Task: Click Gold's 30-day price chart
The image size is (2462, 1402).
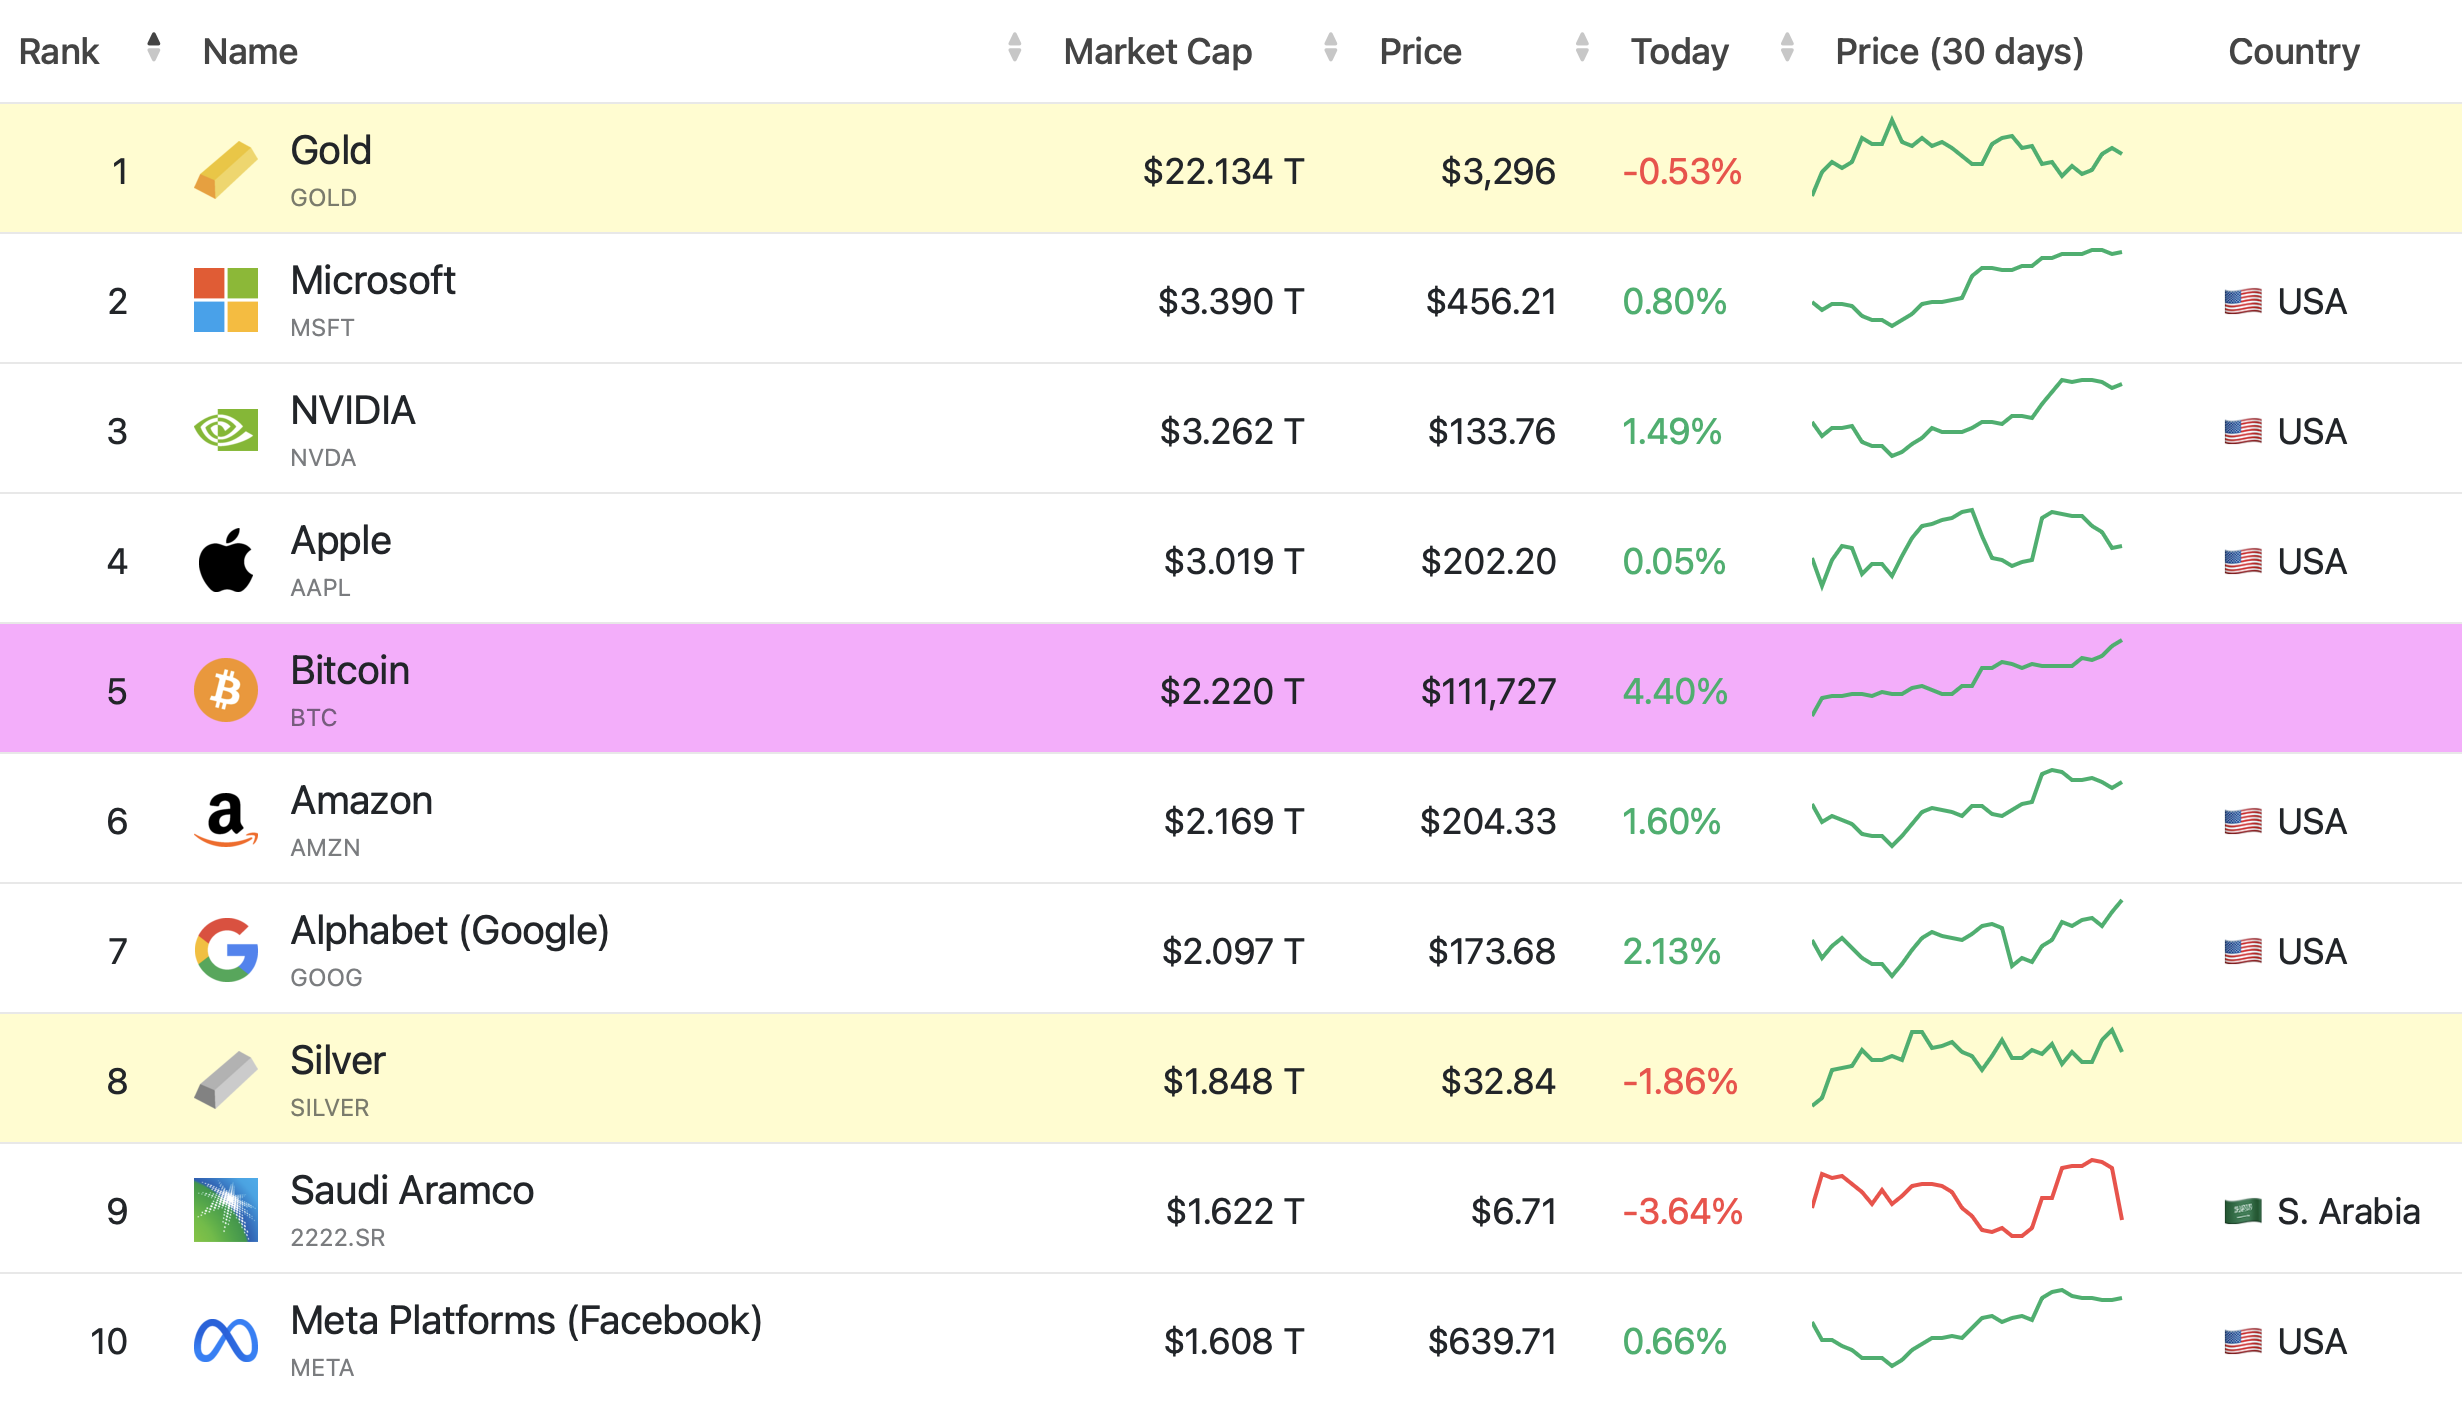Action: (x=1967, y=157)
